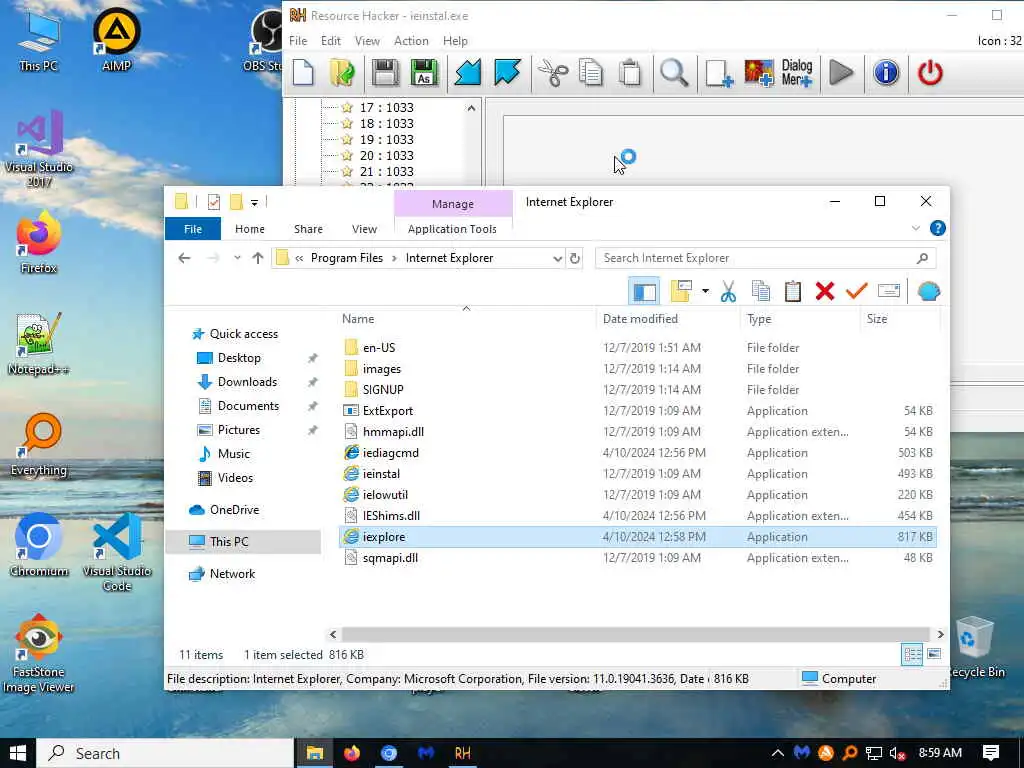The height and width of the screenshot is (768, 1024).
Task: Open Action menu in Resource Hacker
Action: pos(411,40)
